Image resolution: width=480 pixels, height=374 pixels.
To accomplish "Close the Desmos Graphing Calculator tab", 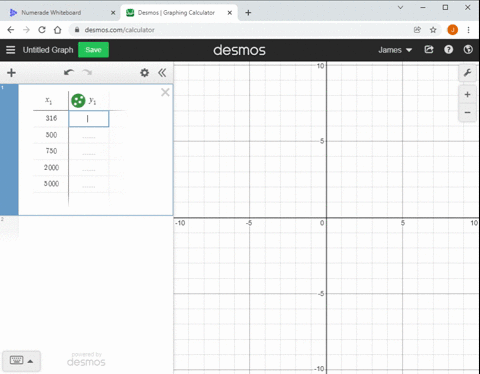I will click(x=230, y=13).
